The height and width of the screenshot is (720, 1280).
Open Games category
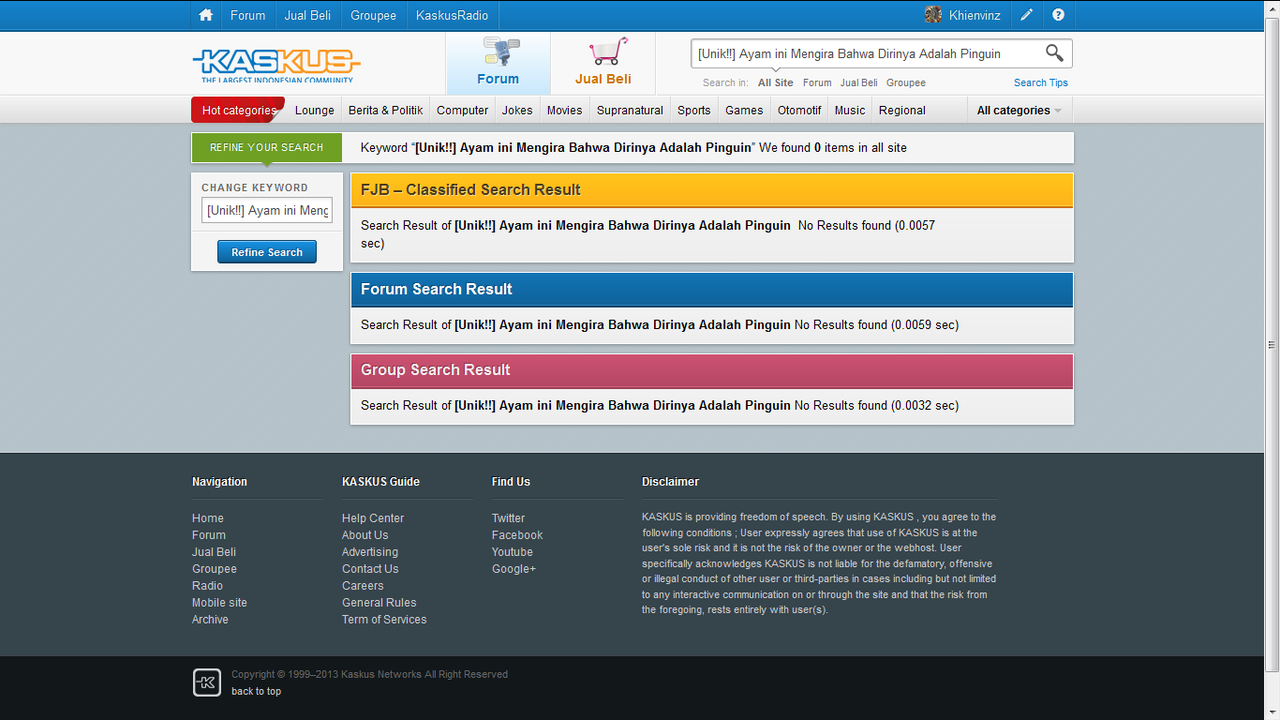point(744,110)
